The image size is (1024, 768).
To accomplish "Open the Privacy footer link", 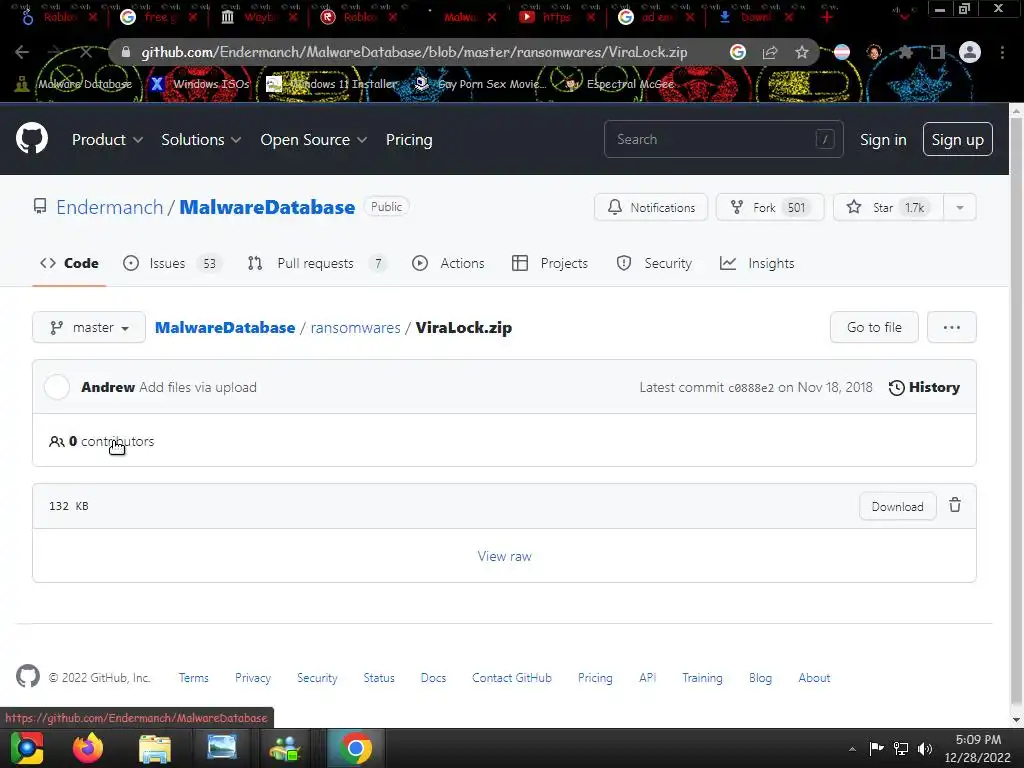I will click(253, 678).
